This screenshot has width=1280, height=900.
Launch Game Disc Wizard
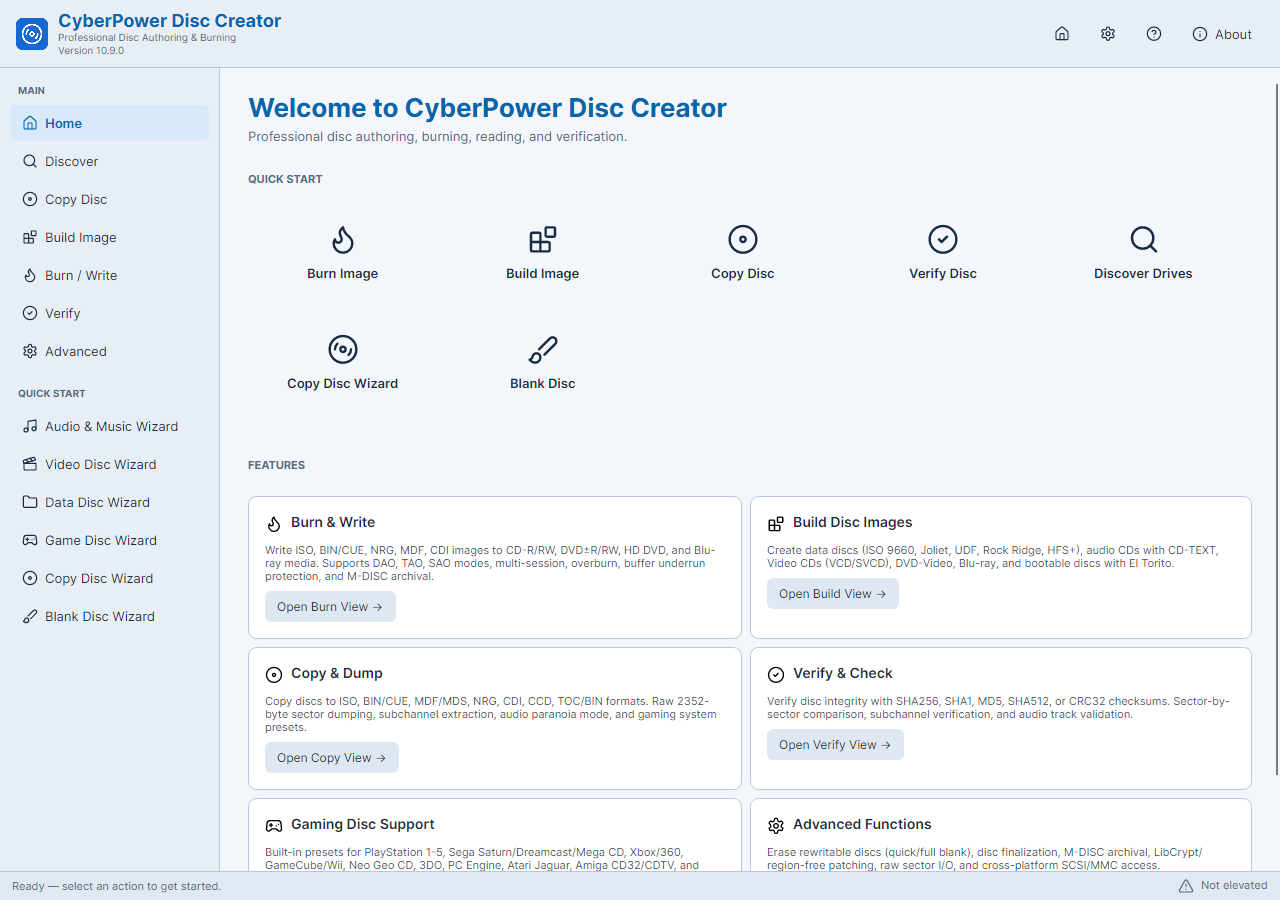pos(110,540)
